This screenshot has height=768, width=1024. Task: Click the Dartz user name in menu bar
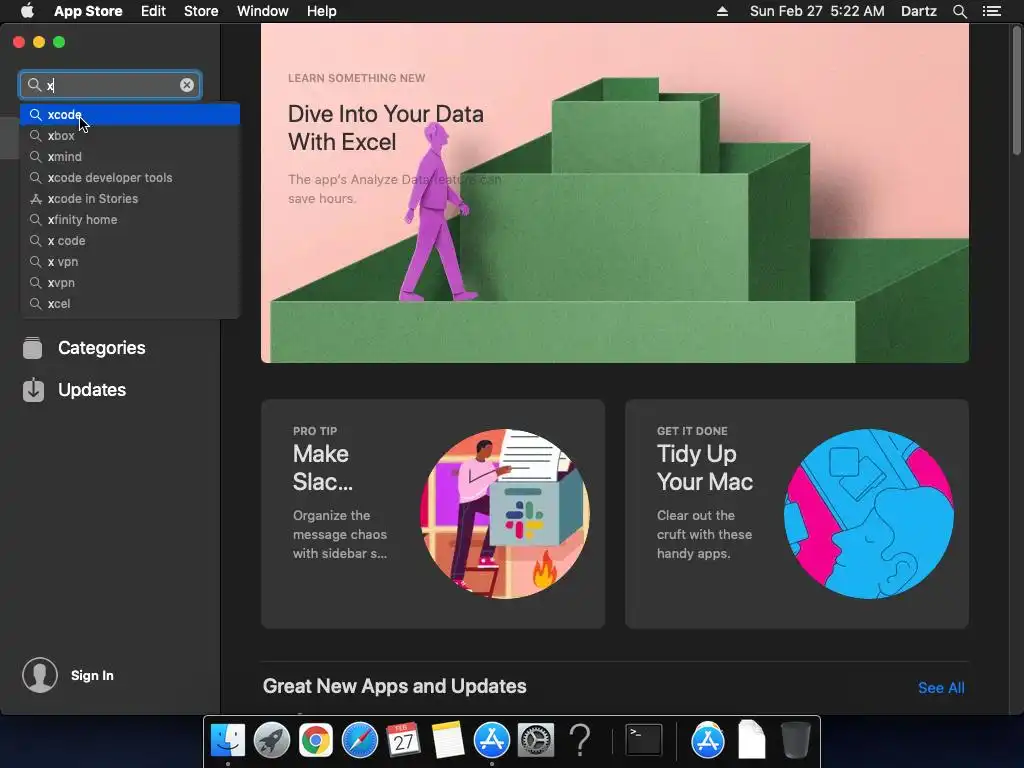coord(919,11)
